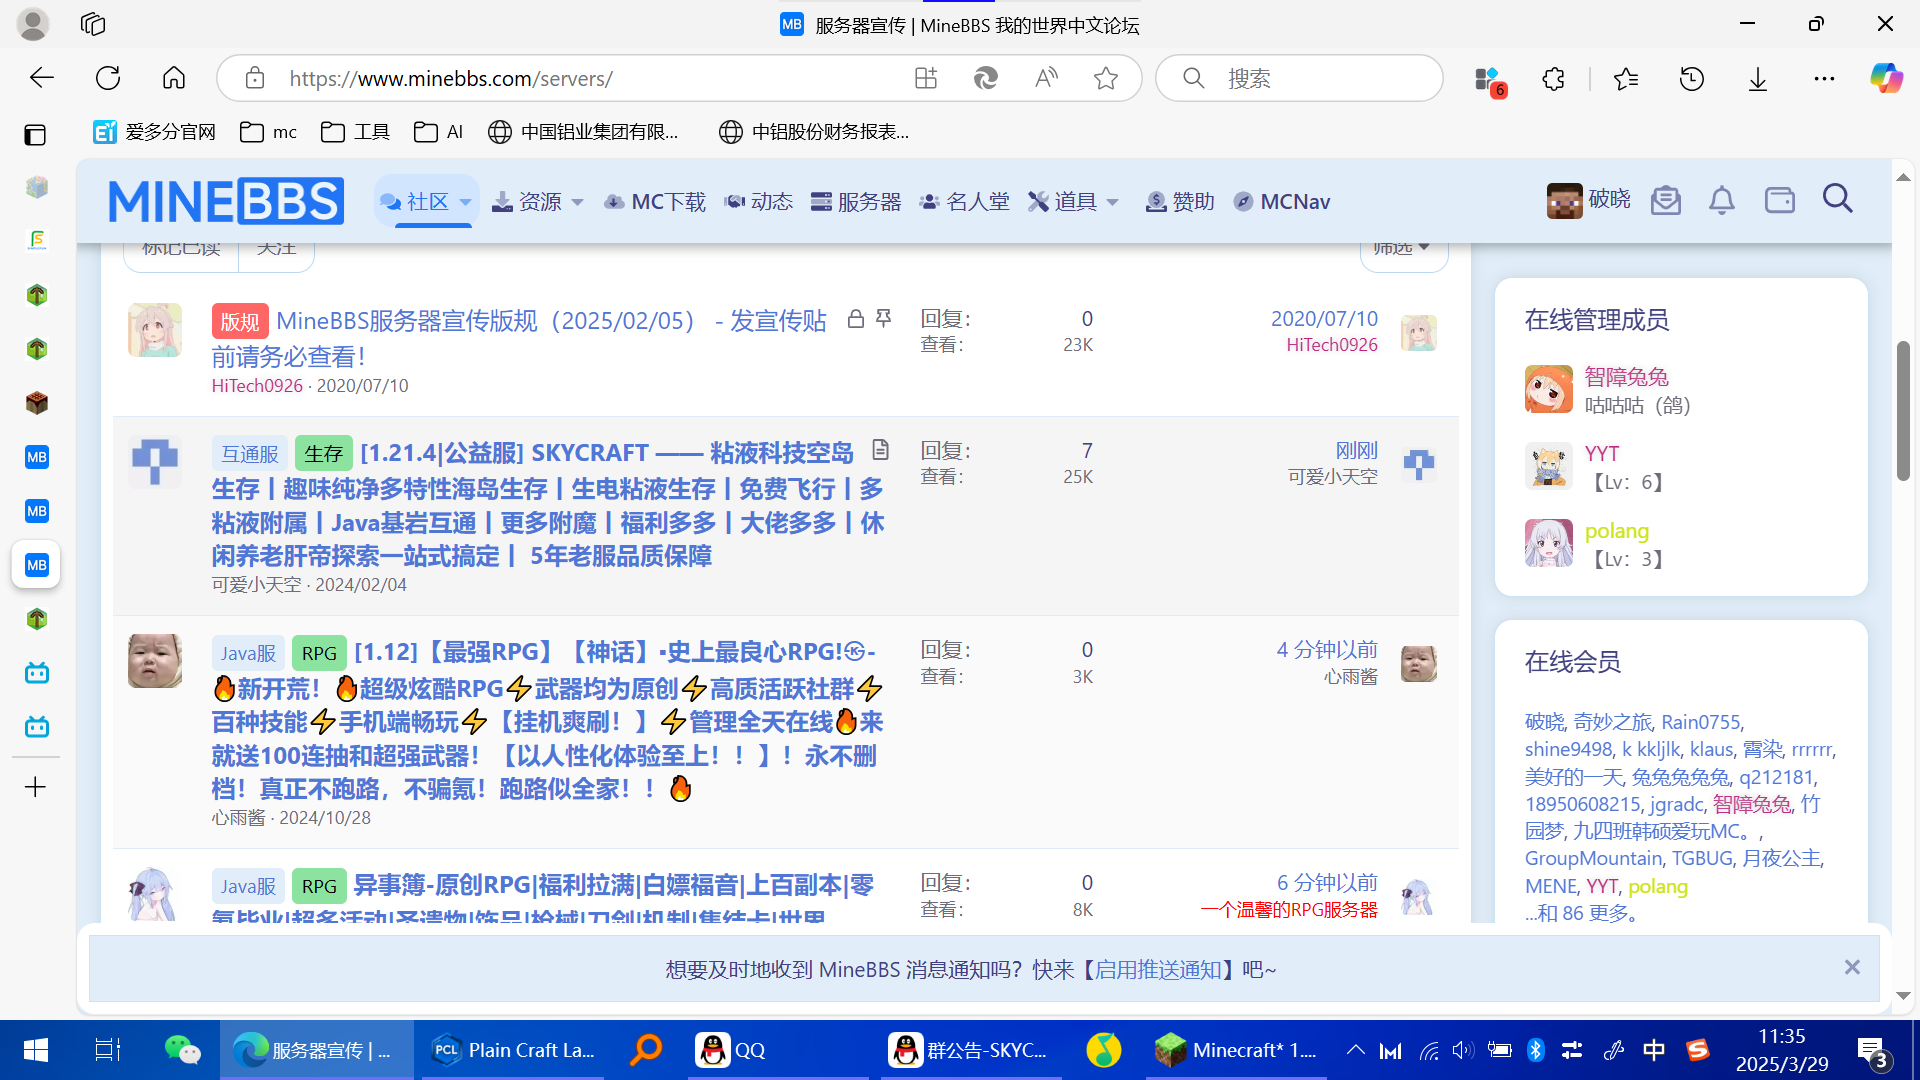Click the MineBBS logo
The height and width of the screenshot is (1080, 1920).
point(226,201)
